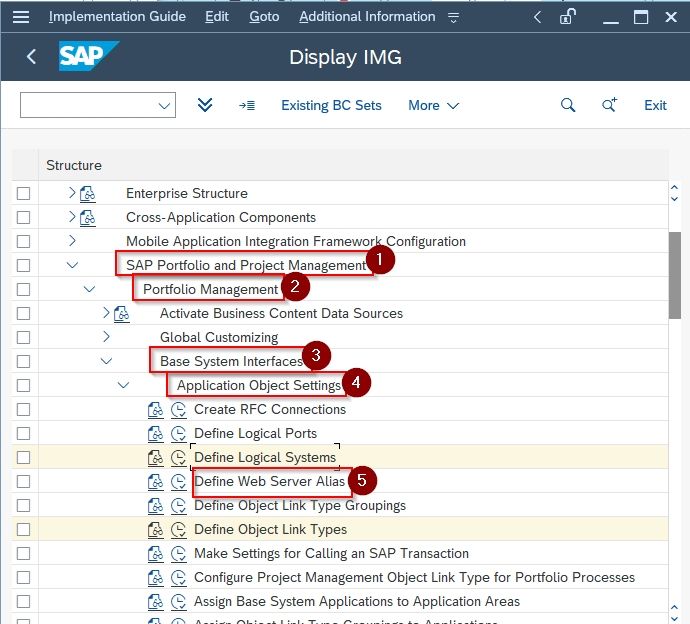Open the More dropdown menu
The height and width of the screenshot is (624, 690).
433,105
